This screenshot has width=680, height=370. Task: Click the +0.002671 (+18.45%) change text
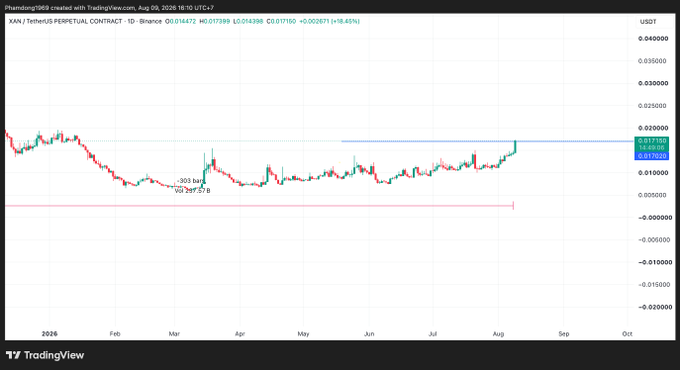[329, 21]
